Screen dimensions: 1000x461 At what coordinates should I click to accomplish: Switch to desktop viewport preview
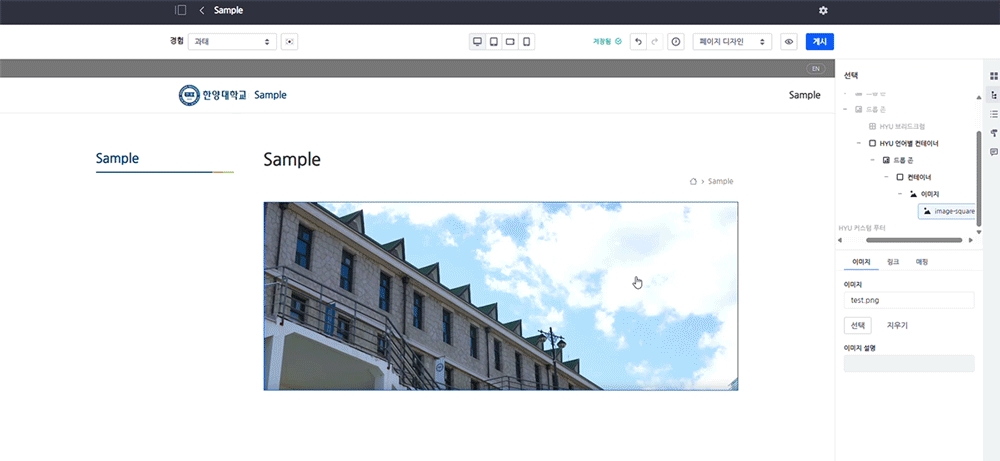point(477,42)
